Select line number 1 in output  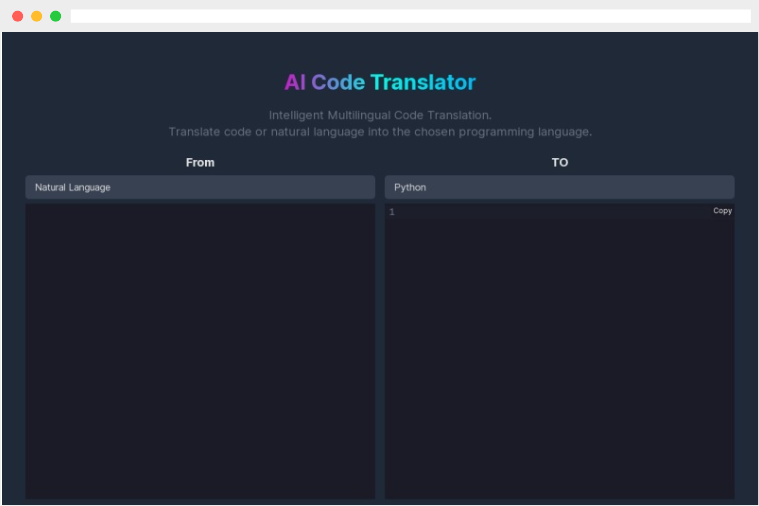coord(392,212)
